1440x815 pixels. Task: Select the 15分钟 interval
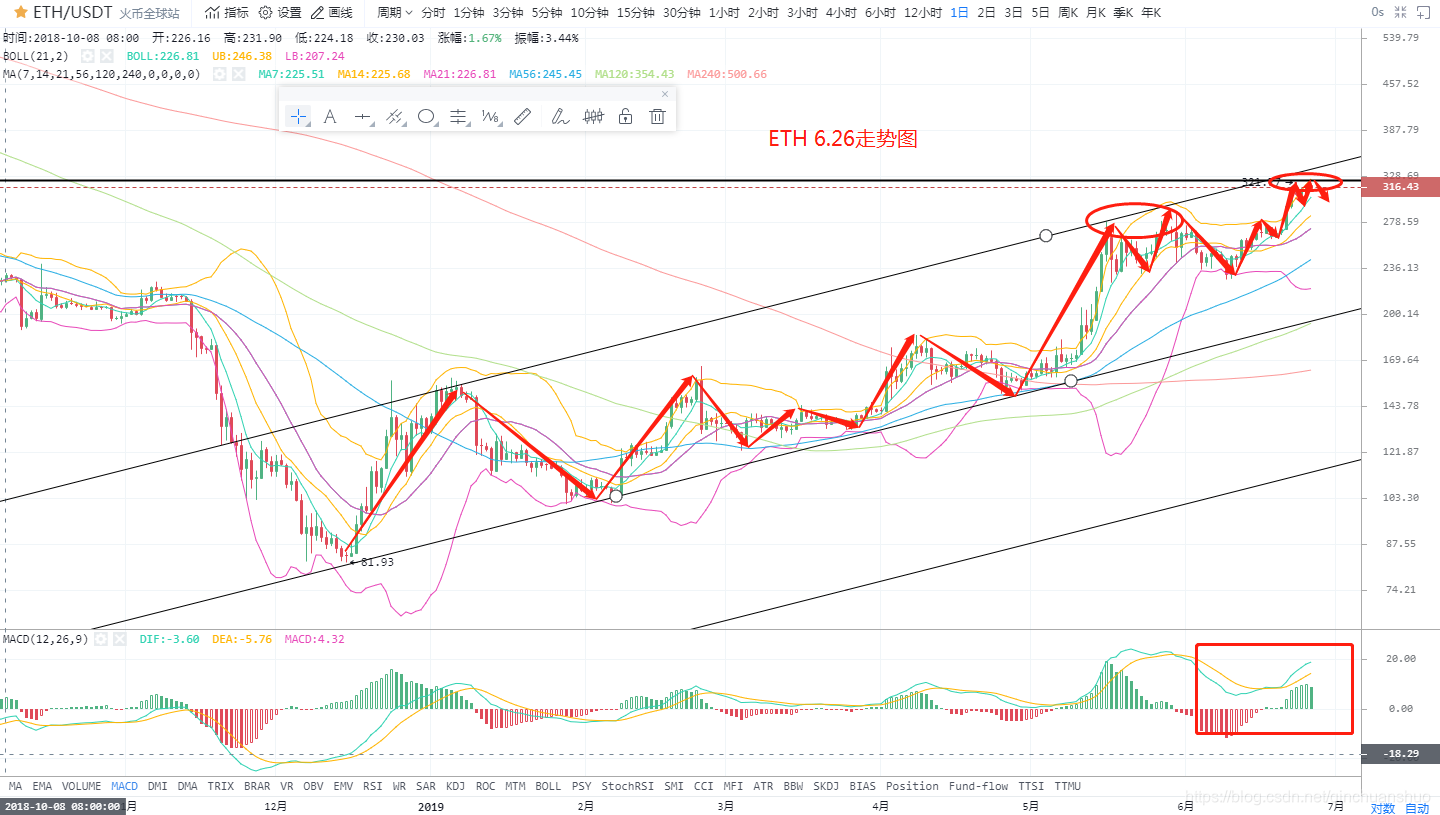click(636, 13)
